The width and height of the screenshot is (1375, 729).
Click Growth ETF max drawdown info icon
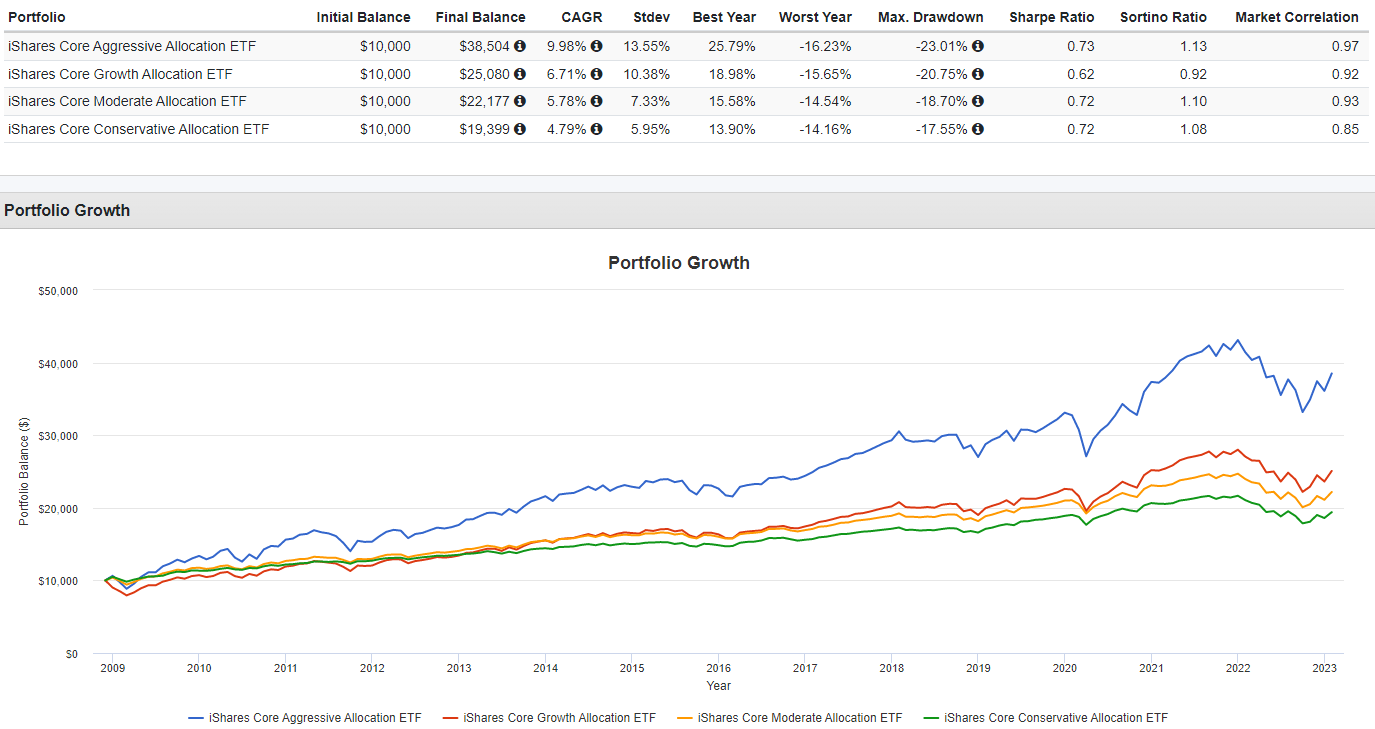pos(977,73)
